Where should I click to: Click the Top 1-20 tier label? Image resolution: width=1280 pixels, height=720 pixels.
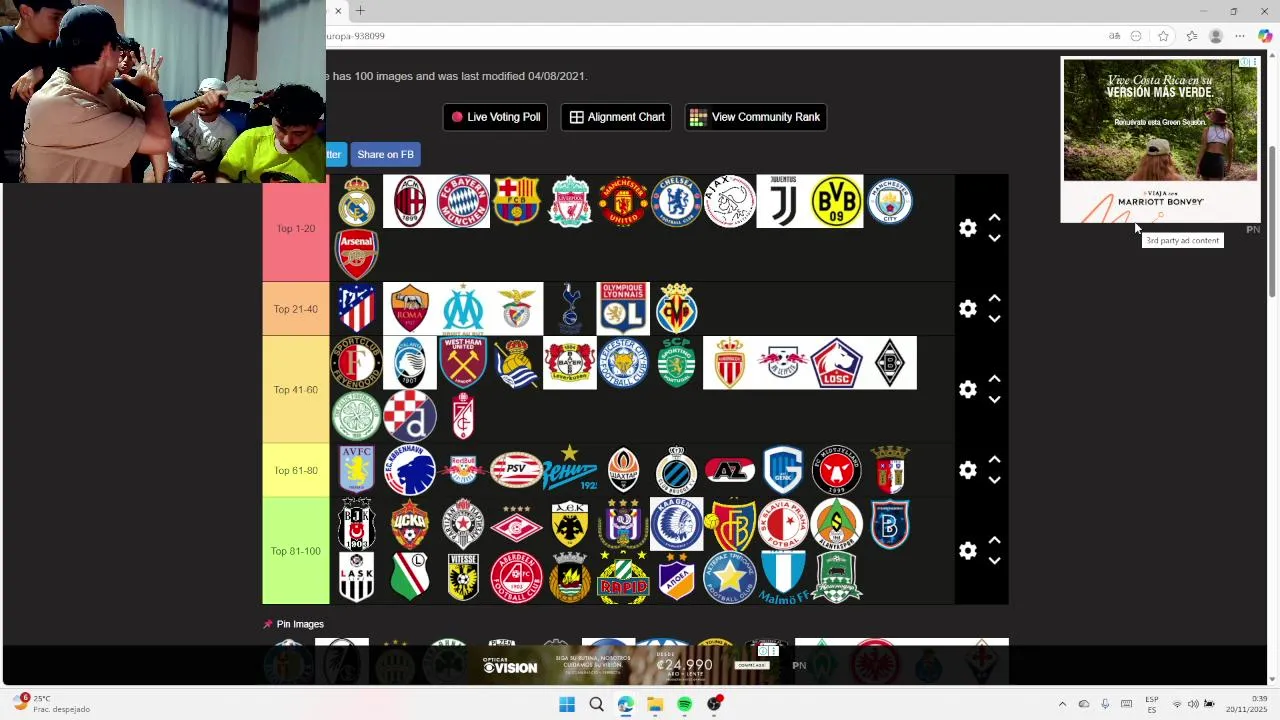coord(295,228)
